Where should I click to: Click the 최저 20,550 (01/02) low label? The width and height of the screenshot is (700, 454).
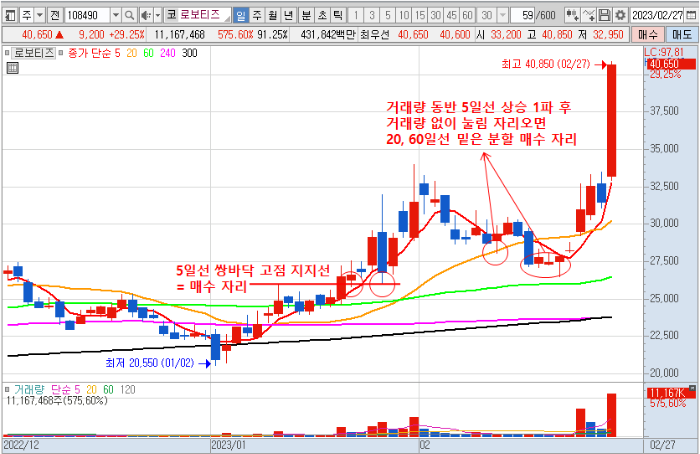[x=150, y=363]
